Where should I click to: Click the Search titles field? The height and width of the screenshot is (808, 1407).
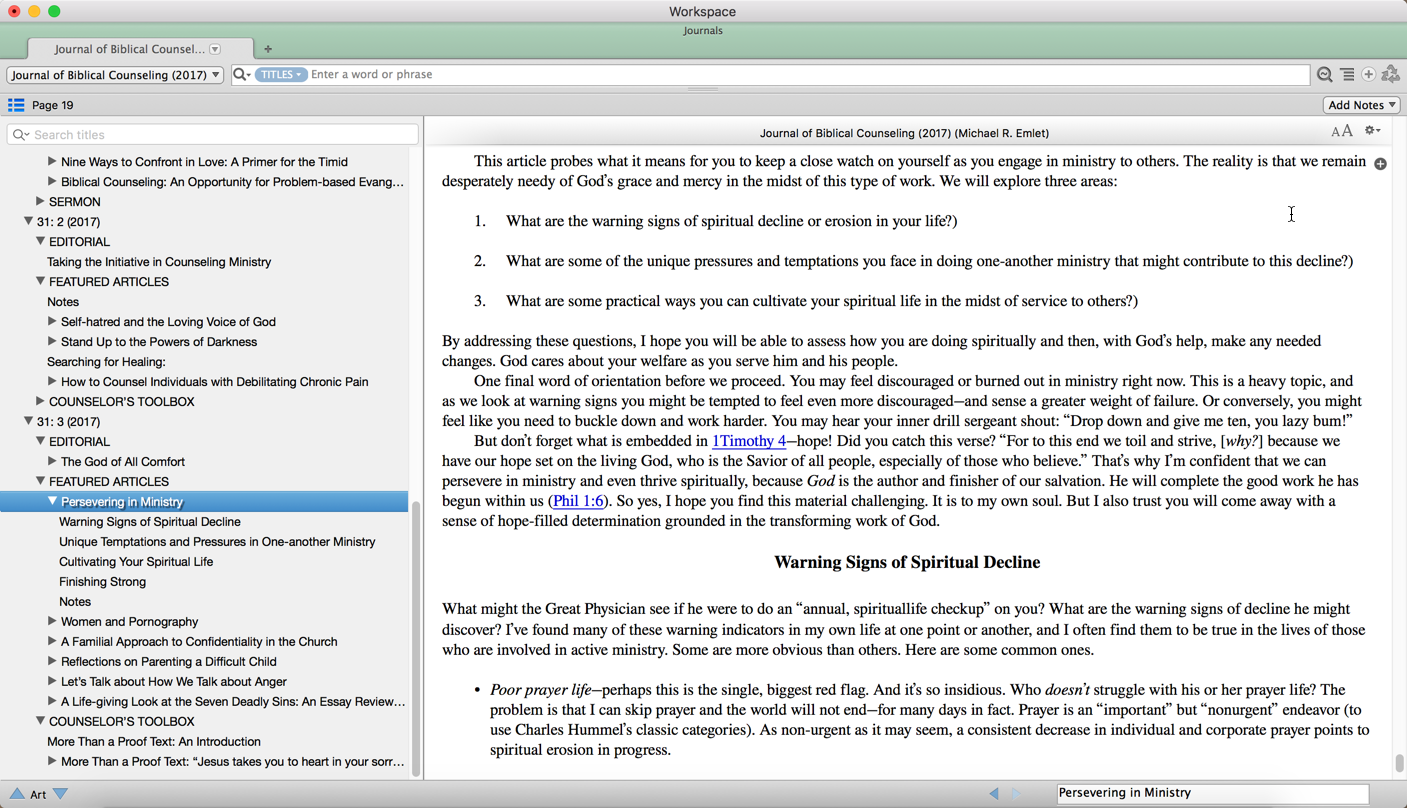click(212, 135)
